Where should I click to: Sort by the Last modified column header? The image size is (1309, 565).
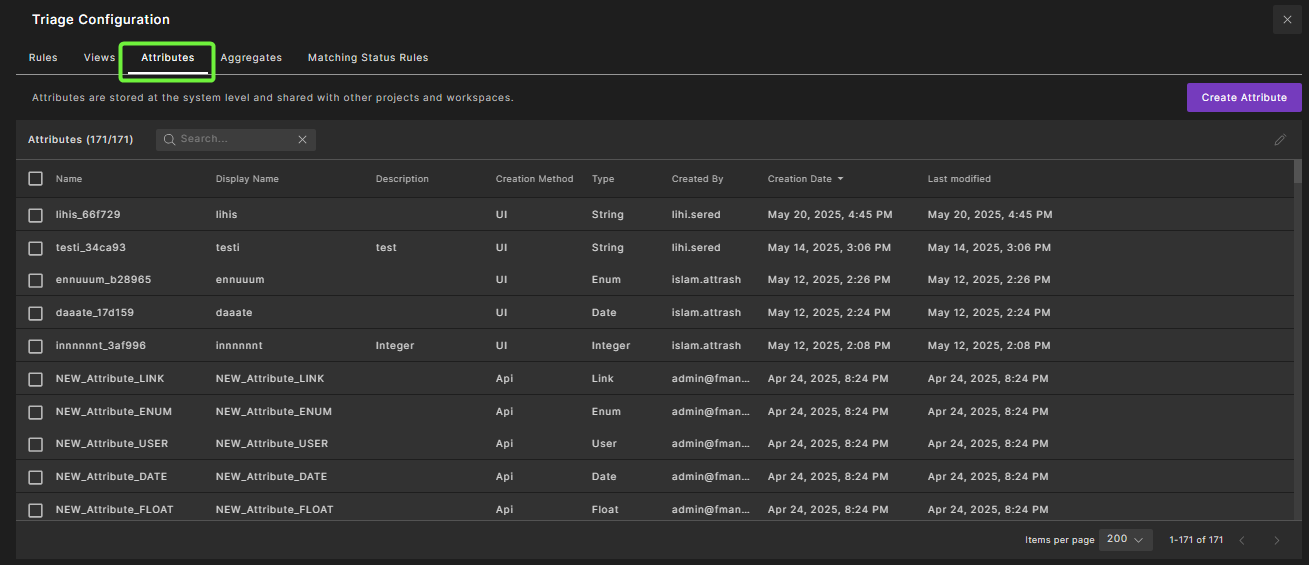[x=959, y=179]
